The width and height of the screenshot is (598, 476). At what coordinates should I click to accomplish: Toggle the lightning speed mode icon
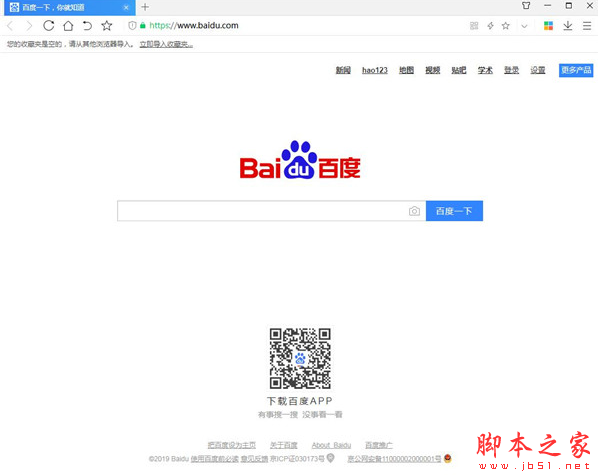click(x=490, y=26)
